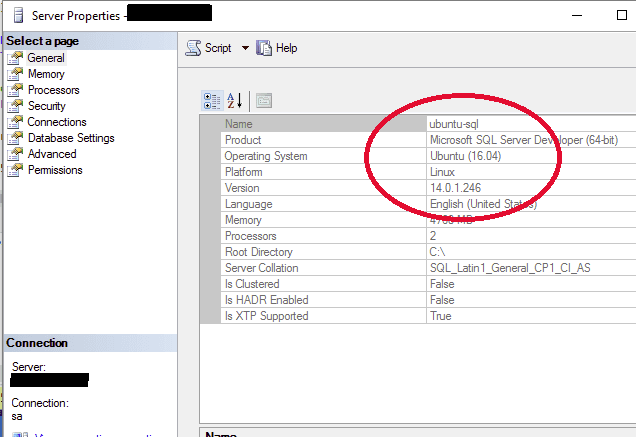This screenshot has height=437, width=636.
Task: Open the Security page
Action: tap(47, 106)
